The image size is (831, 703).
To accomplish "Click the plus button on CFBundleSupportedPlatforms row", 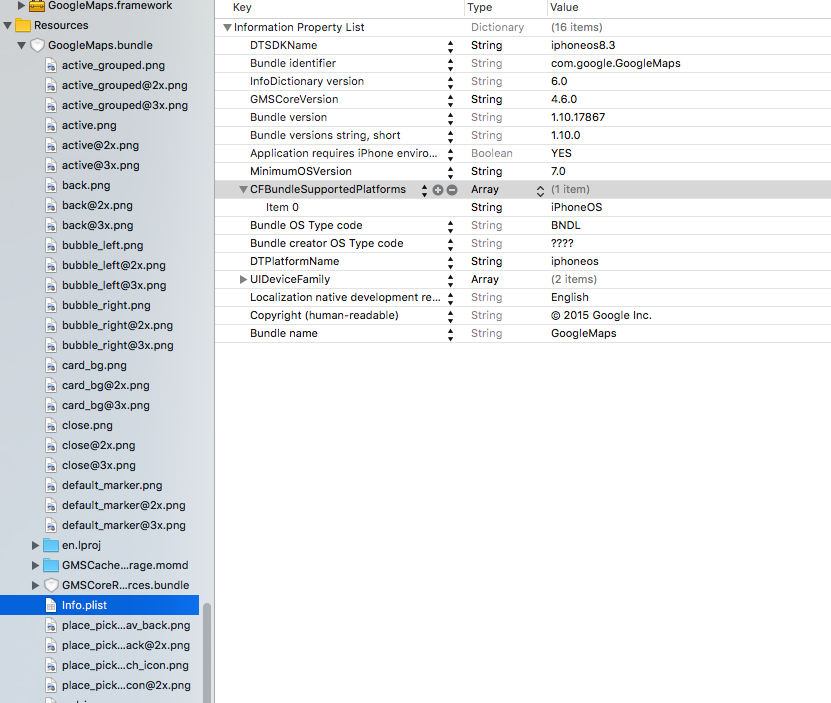I will point(438,190).
